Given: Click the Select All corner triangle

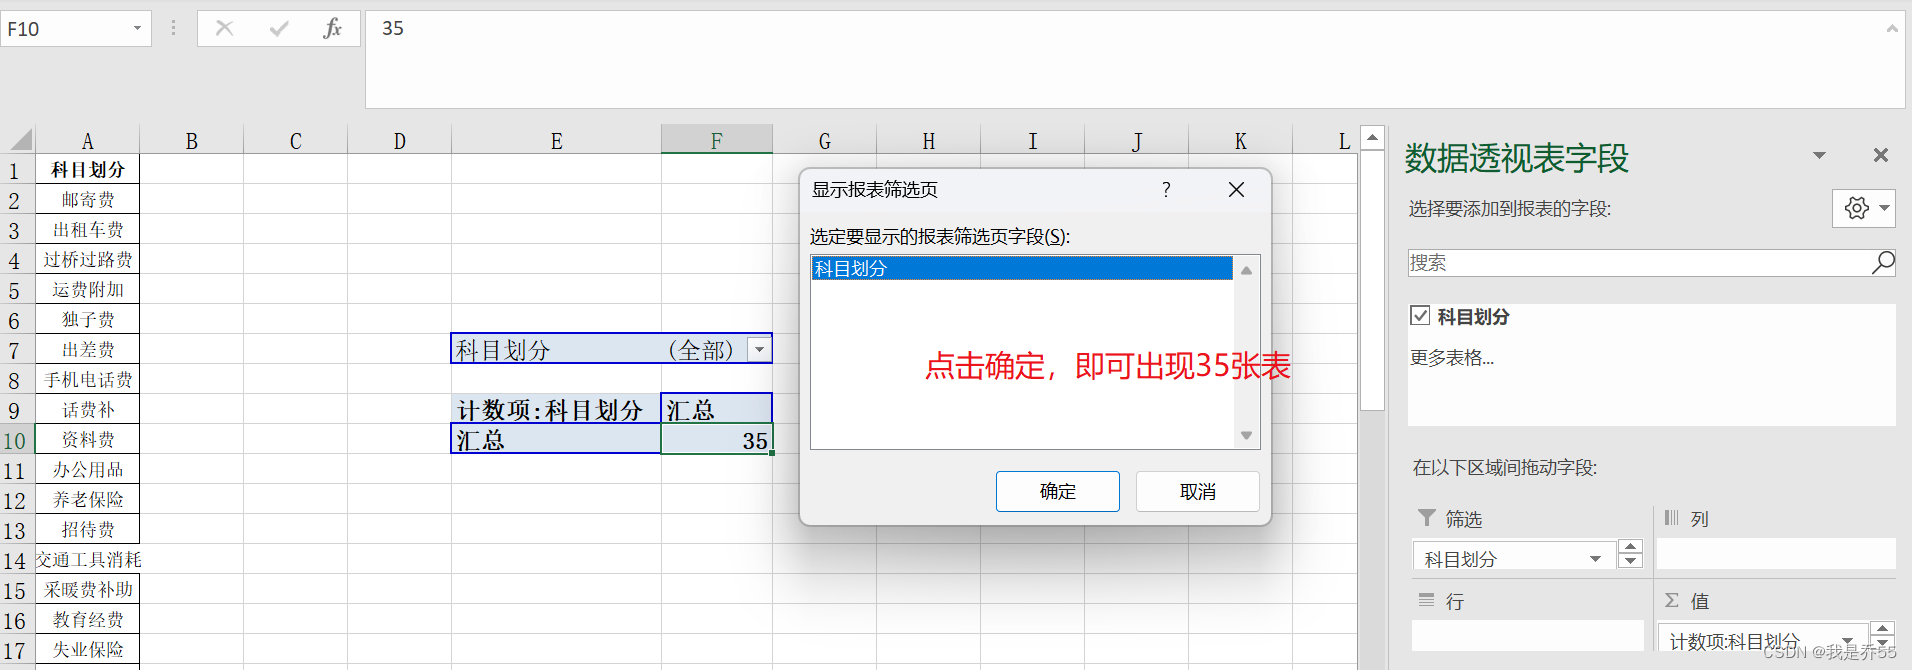Looking at the screenshot, I should [x=19, y=139].
